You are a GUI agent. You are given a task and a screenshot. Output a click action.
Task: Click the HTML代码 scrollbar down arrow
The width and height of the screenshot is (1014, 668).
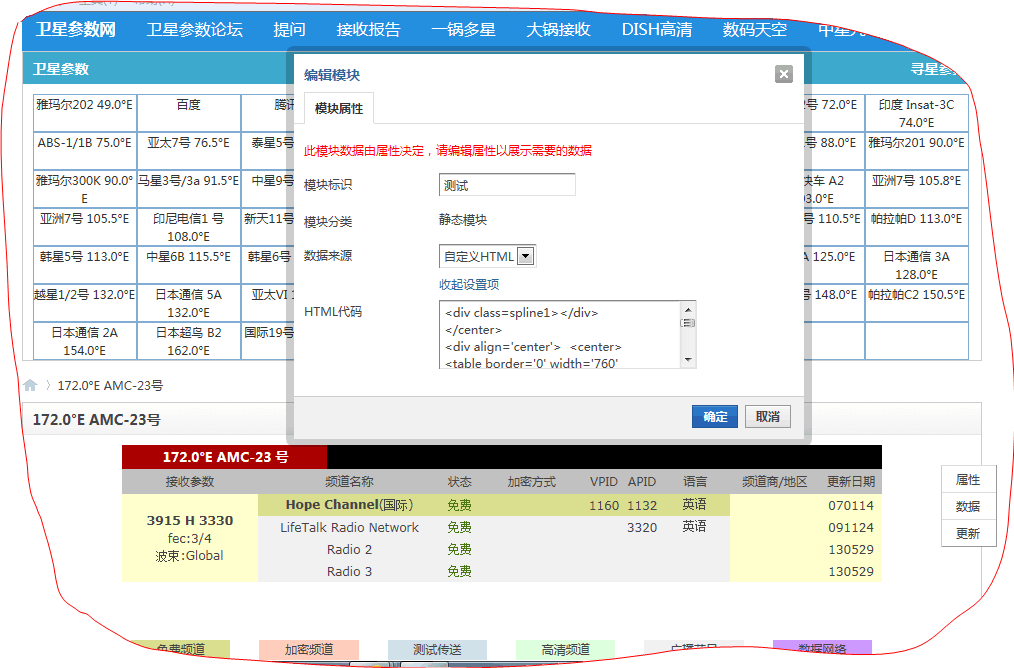pyautogui.click(x=688, y=359)
